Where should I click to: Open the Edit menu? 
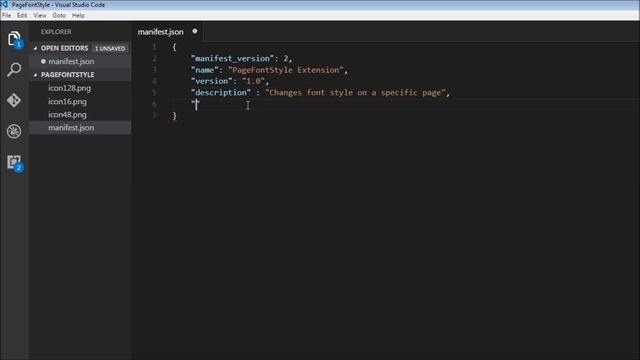[22, 16]
